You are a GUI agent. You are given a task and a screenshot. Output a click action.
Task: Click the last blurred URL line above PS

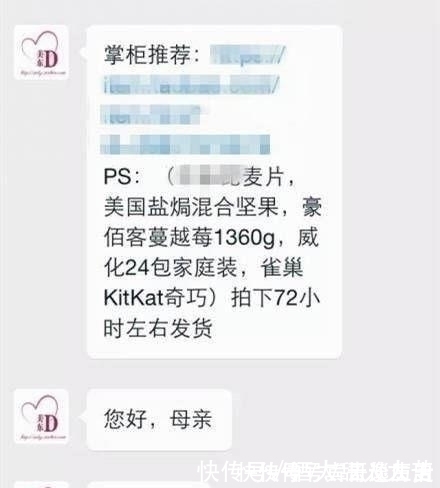185,145
